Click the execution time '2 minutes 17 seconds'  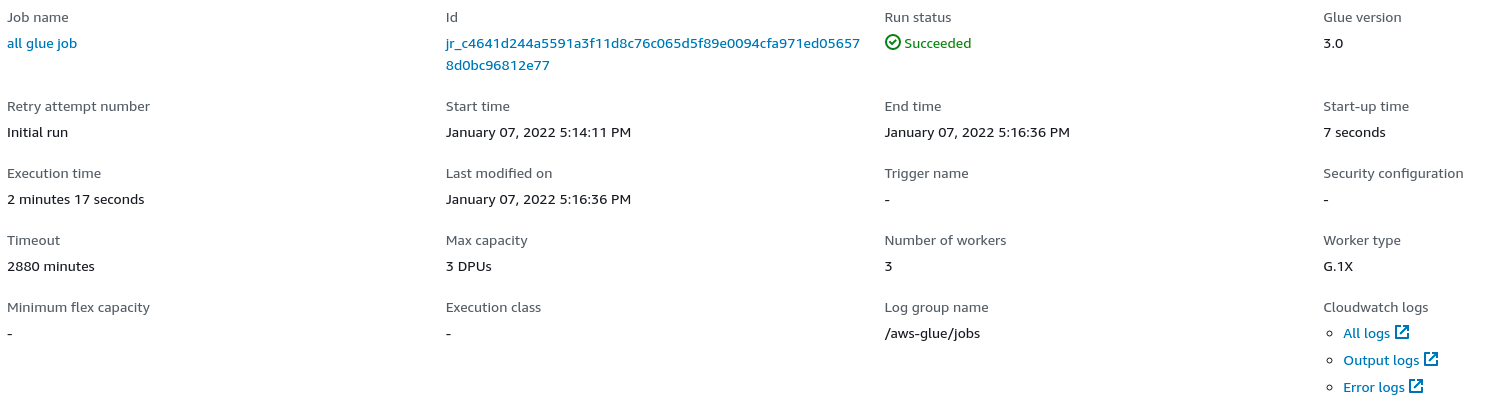[x=76, y=200]
